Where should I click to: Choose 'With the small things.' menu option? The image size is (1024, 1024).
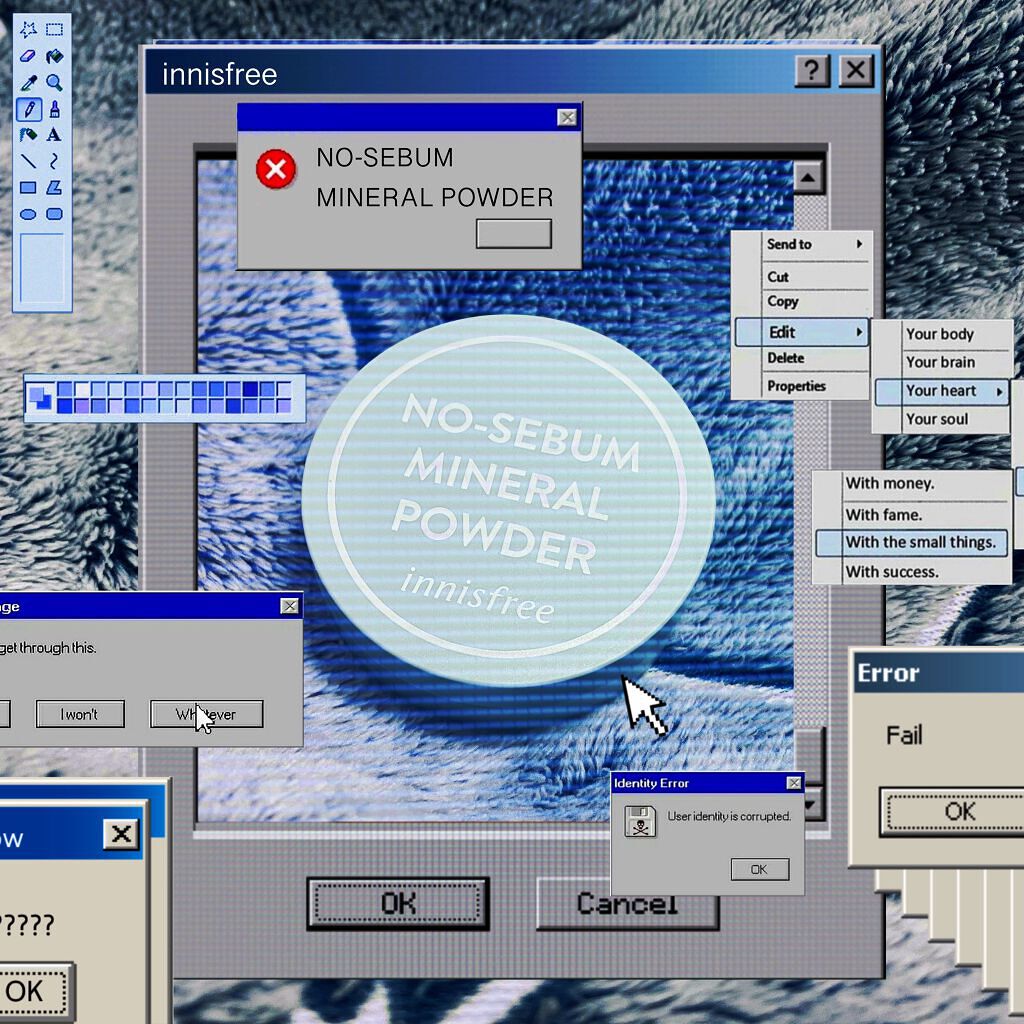[920, 543]
